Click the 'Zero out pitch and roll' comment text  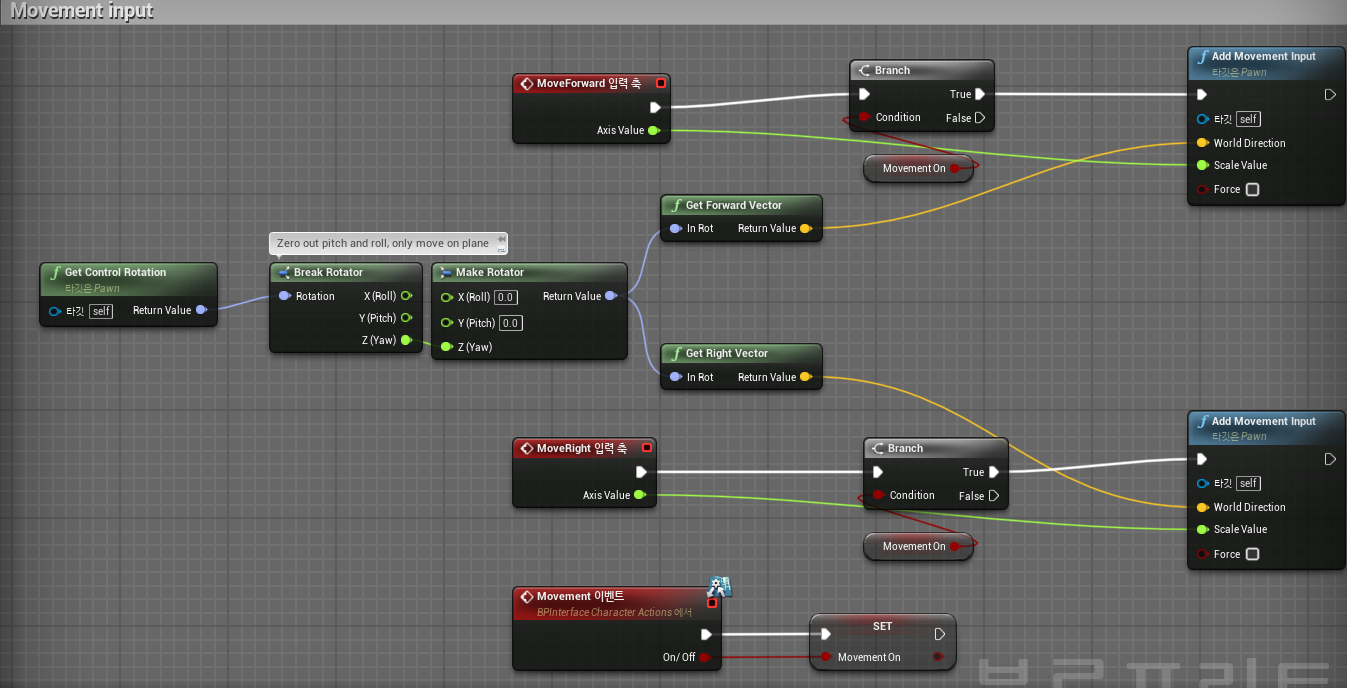tap(383, 243)
